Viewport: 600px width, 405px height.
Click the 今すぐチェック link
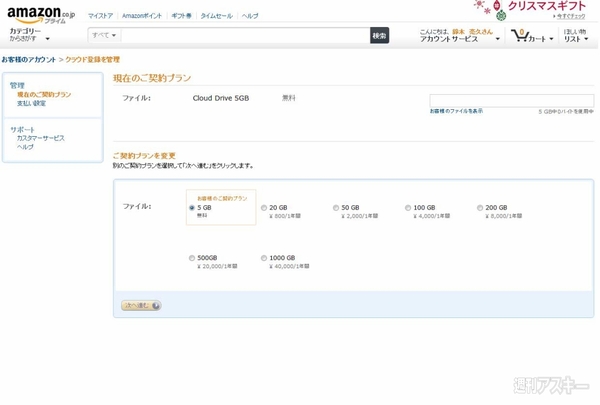(x=571, y=16)
